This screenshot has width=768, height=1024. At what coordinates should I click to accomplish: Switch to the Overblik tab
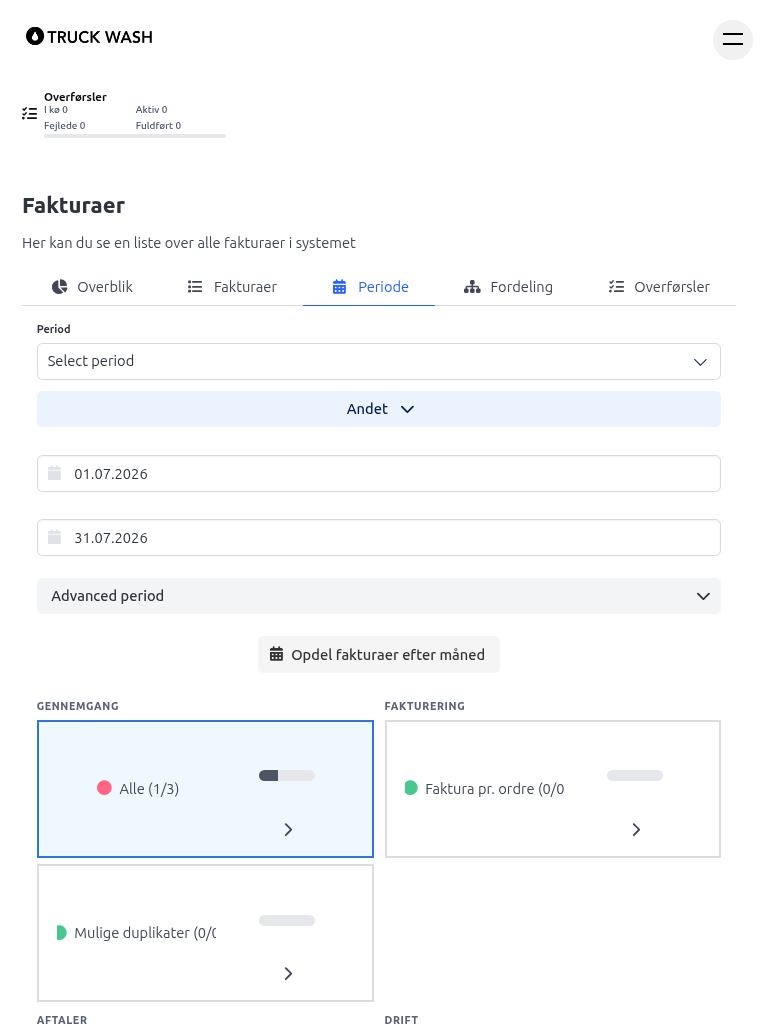point(92,287)
